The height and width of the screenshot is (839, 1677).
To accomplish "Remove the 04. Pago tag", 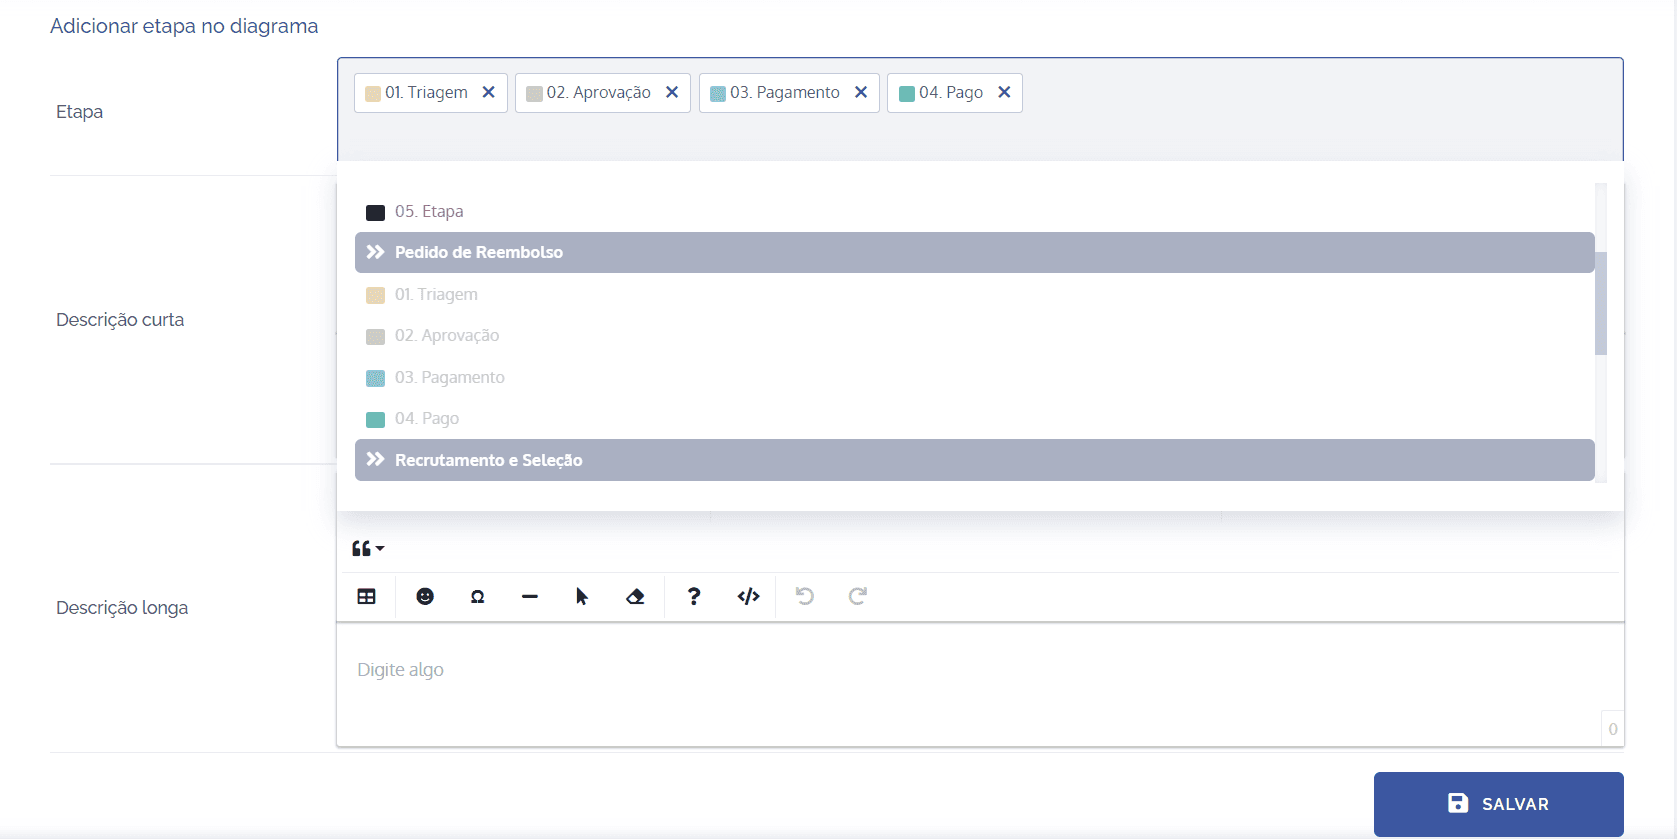I will pyautogui.click(x=1004, y=92).
